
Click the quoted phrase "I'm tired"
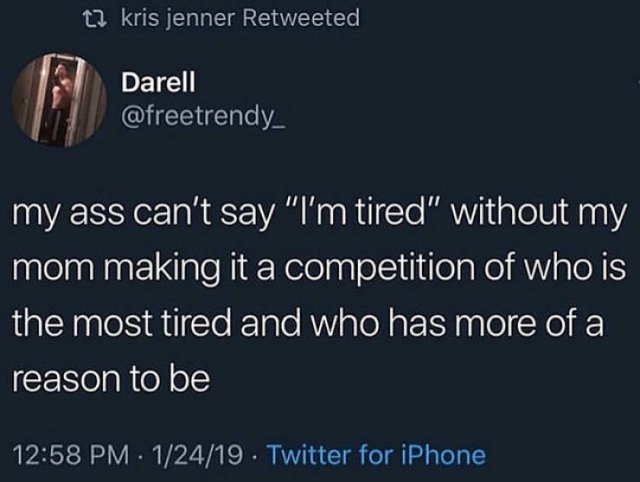coord(365,213)
